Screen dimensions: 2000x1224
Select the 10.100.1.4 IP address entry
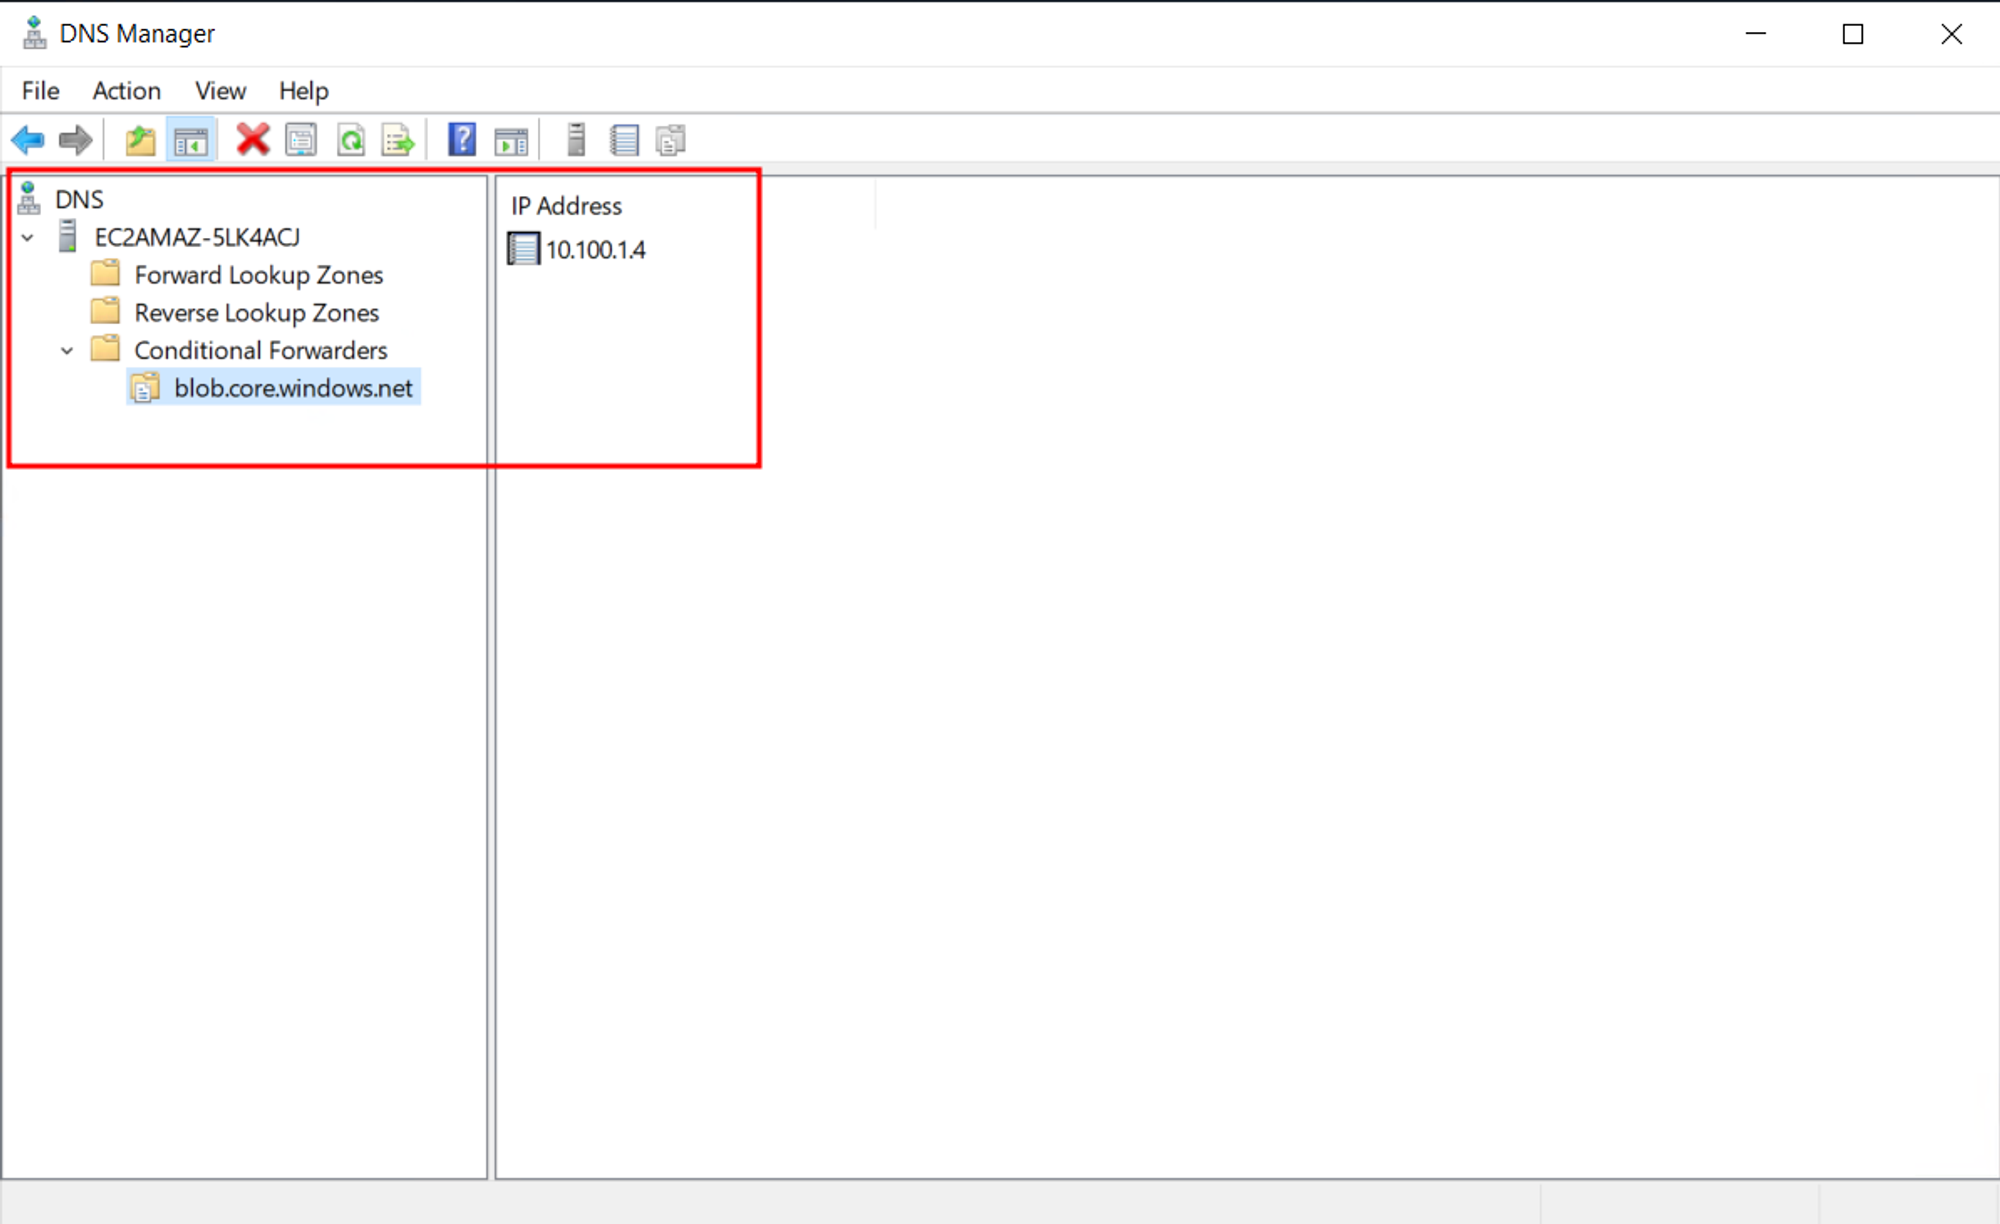(x=595, y=250)
